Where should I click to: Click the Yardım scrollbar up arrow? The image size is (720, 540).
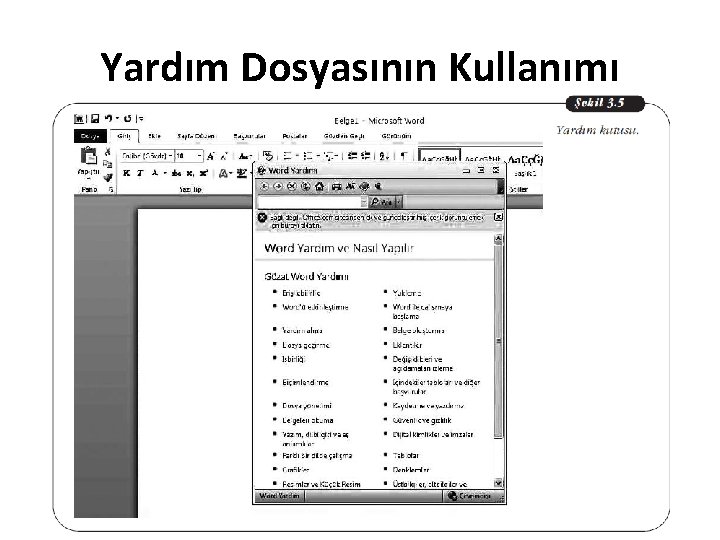498,239
